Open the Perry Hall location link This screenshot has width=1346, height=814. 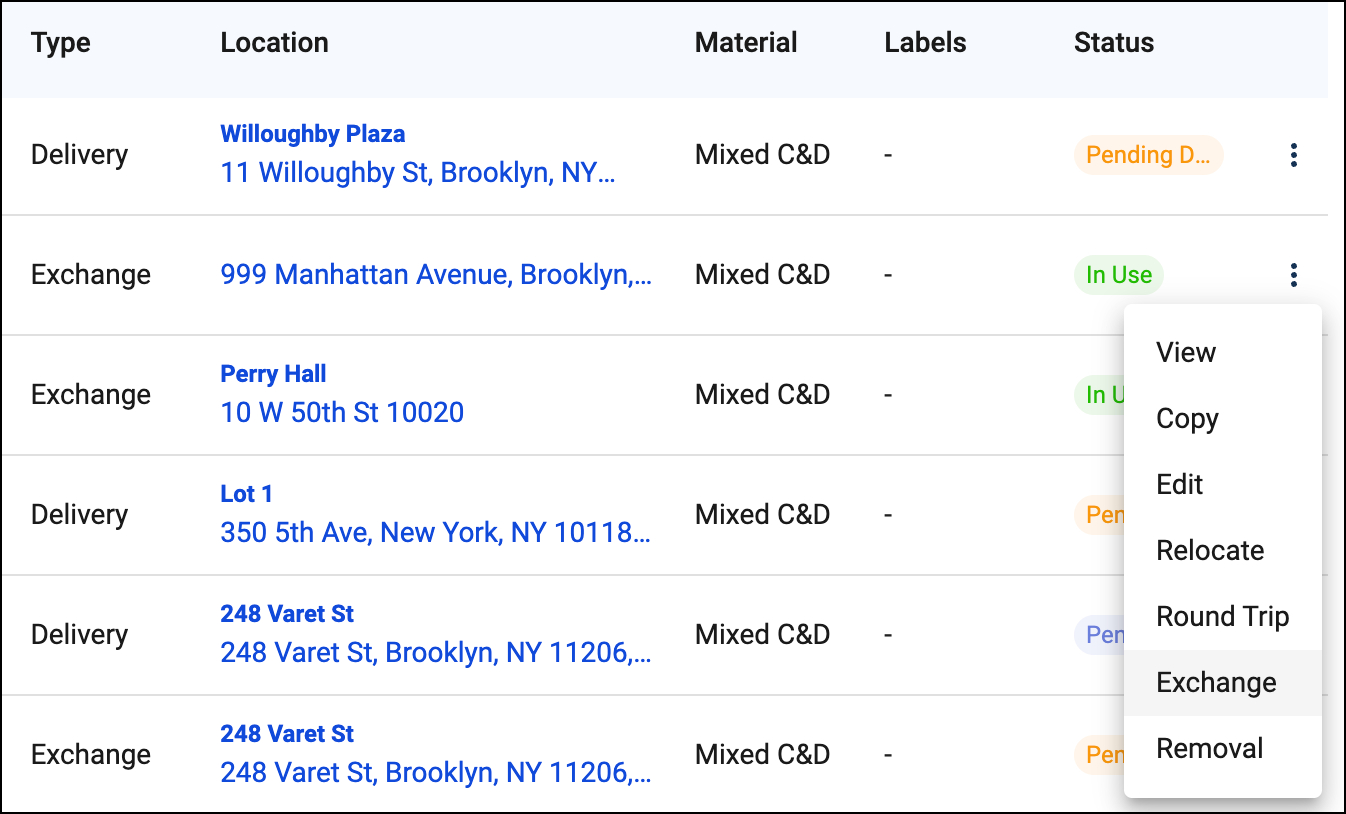point(273,374)
